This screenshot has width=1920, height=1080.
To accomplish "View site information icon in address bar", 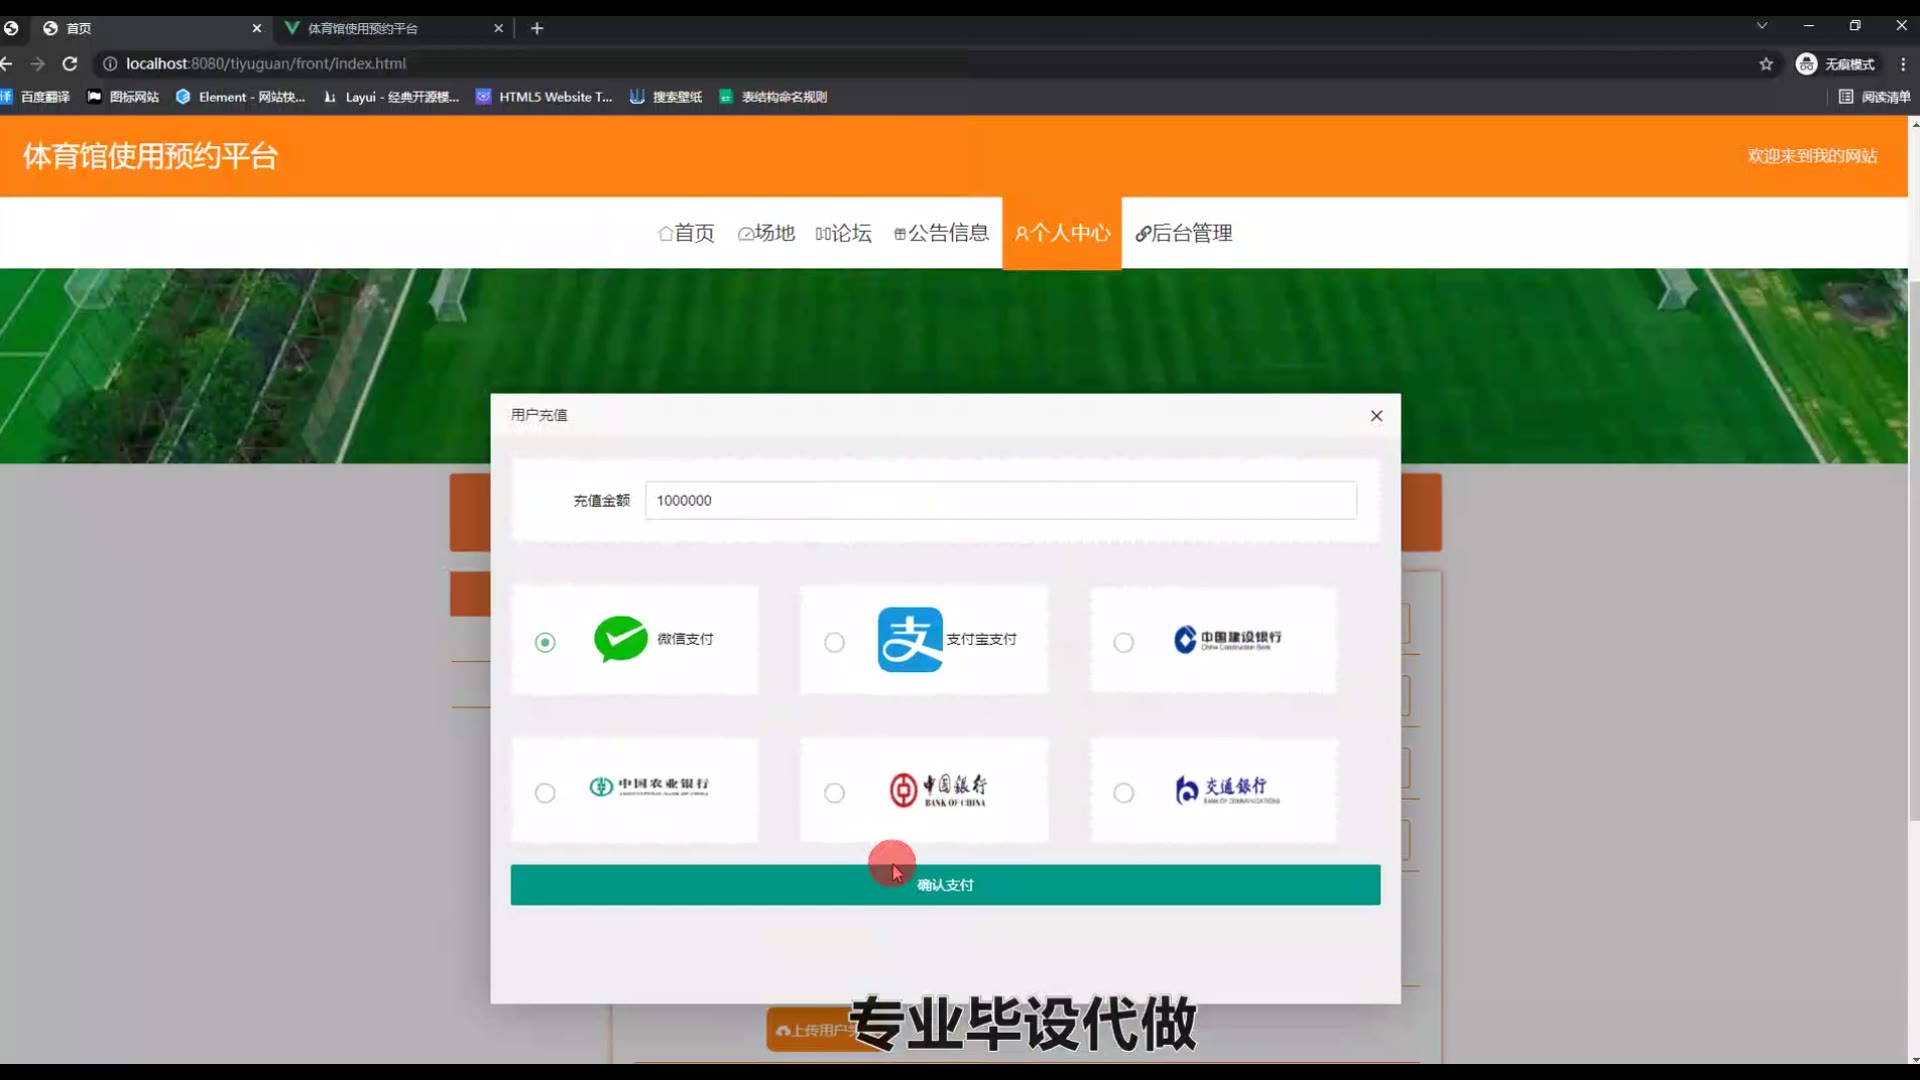I will point(110,63).
